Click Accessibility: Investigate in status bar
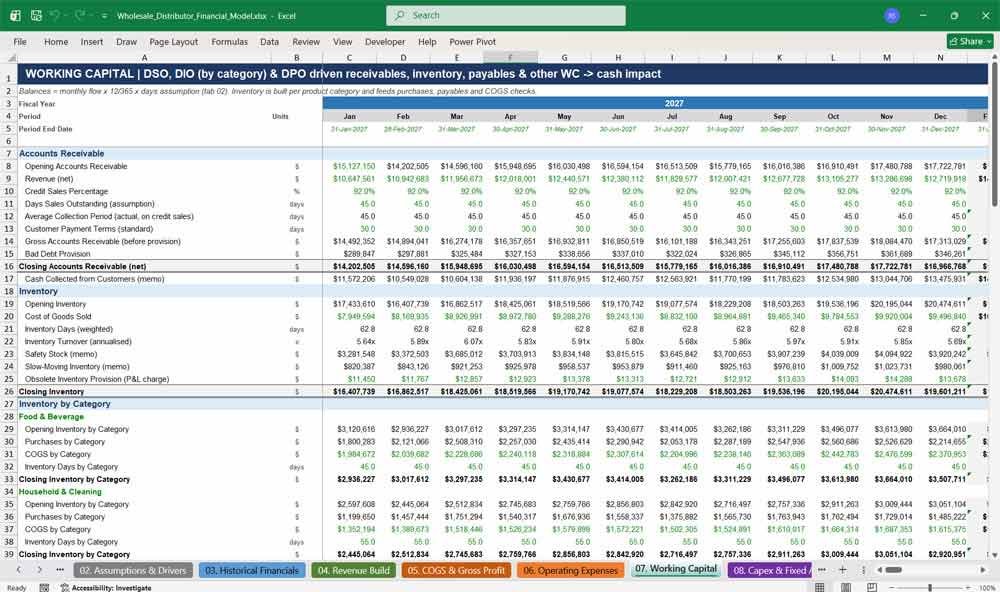1000x592 pixels. (x=106, y=588)
